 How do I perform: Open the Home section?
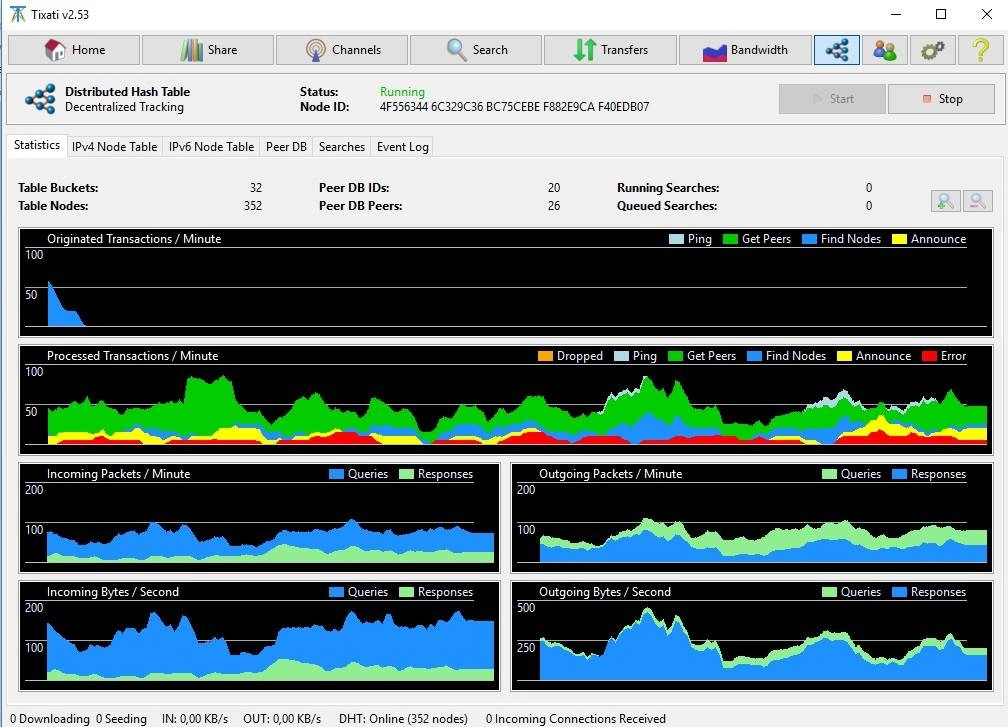[73, 50]
